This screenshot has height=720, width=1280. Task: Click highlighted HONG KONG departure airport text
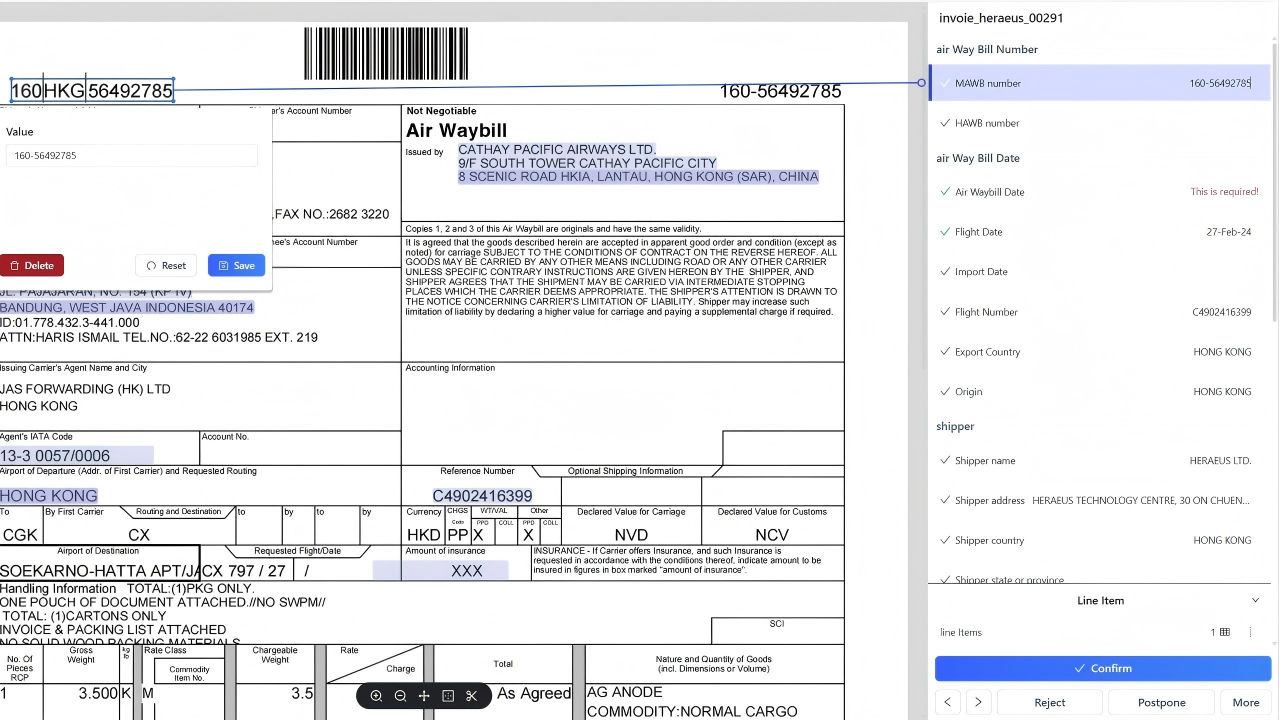point(49,496)
